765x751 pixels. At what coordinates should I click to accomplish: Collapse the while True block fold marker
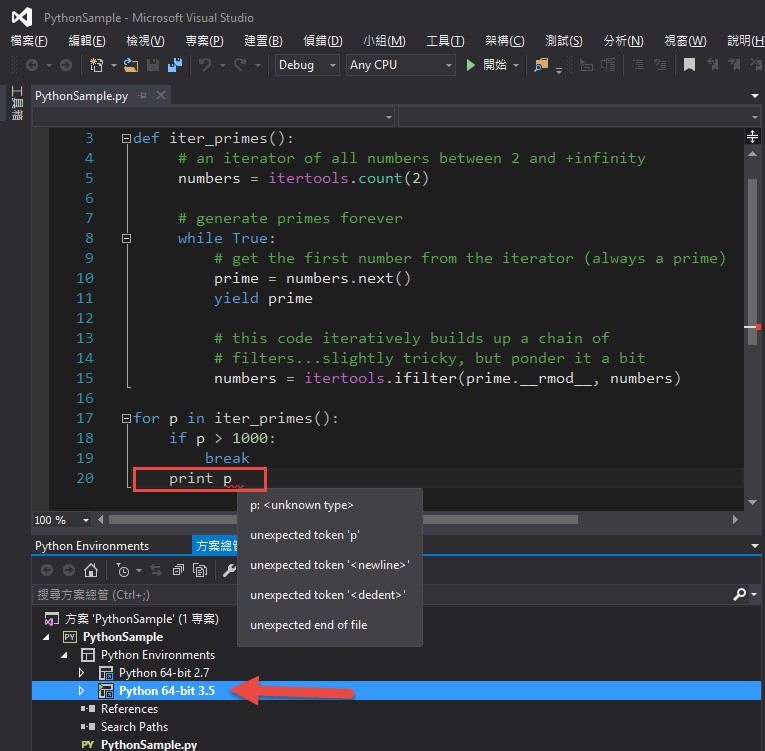pyautogui.click(x=126, y=239)
